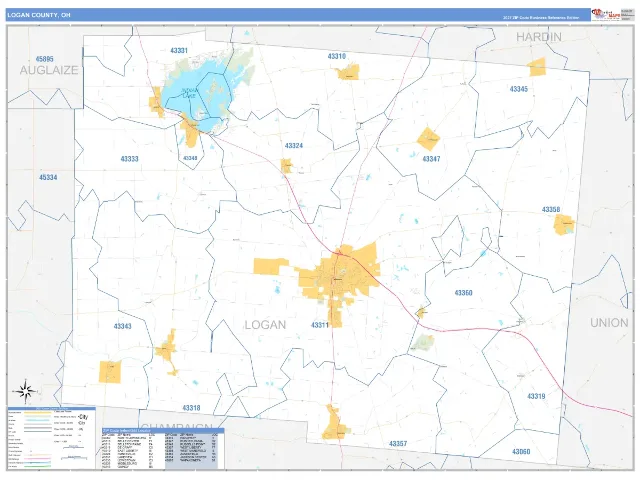Click the 'LOGAN COUNTY, OH' map title

[39, 15]
